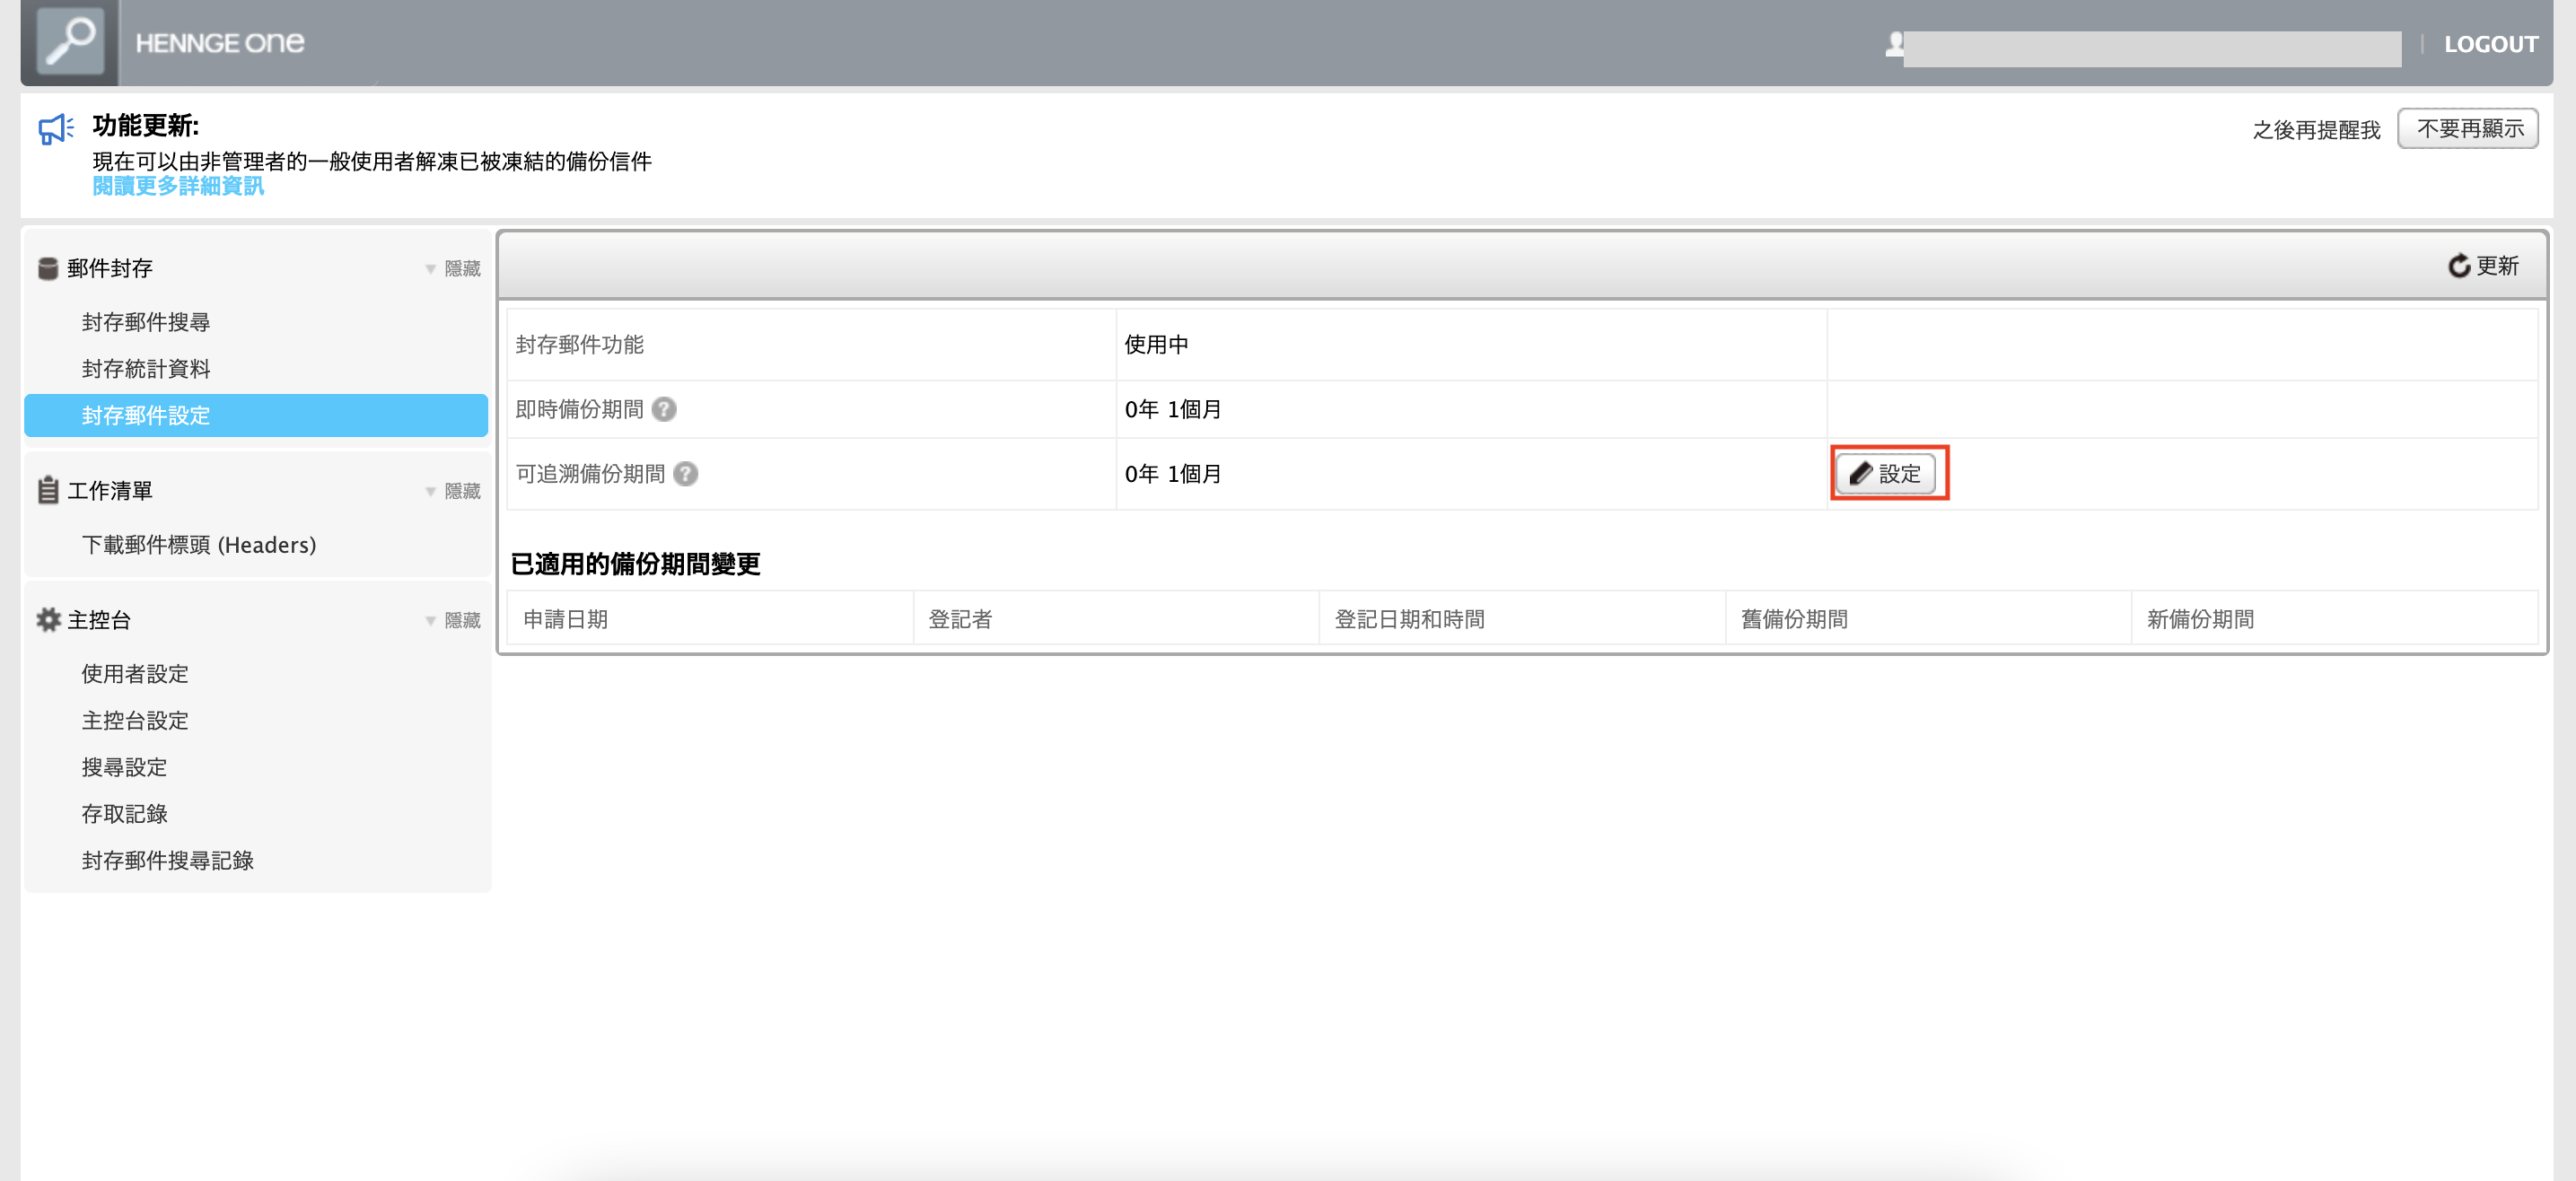Select 封存郵件設定 in the sidebar
This screenshot has width=2576, height=1181.
coord(256,415)
